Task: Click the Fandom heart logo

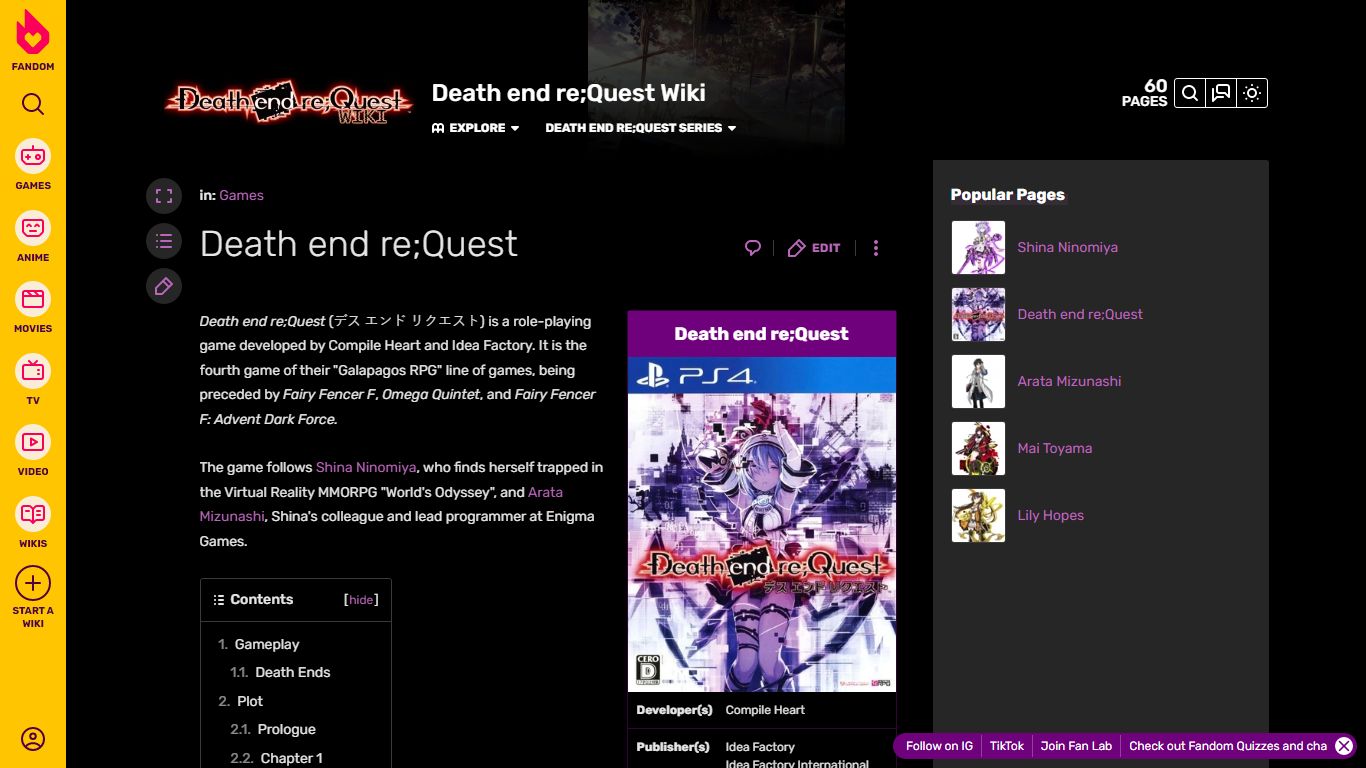Action: tap(33, 32)
